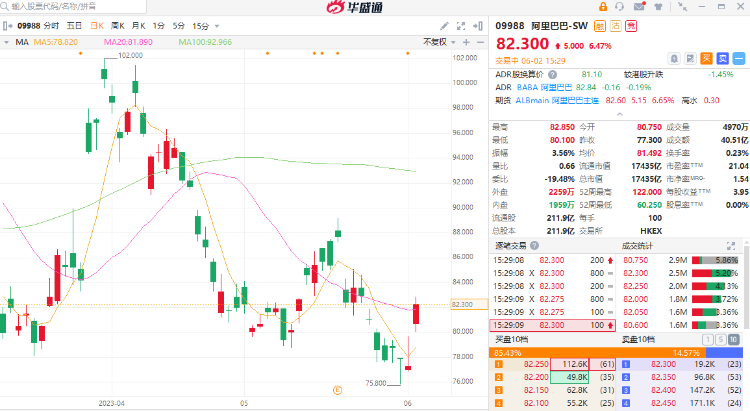This screenshot has height=411, width=750.
Task: Click the light blue minus button
Action: [739, 59]
